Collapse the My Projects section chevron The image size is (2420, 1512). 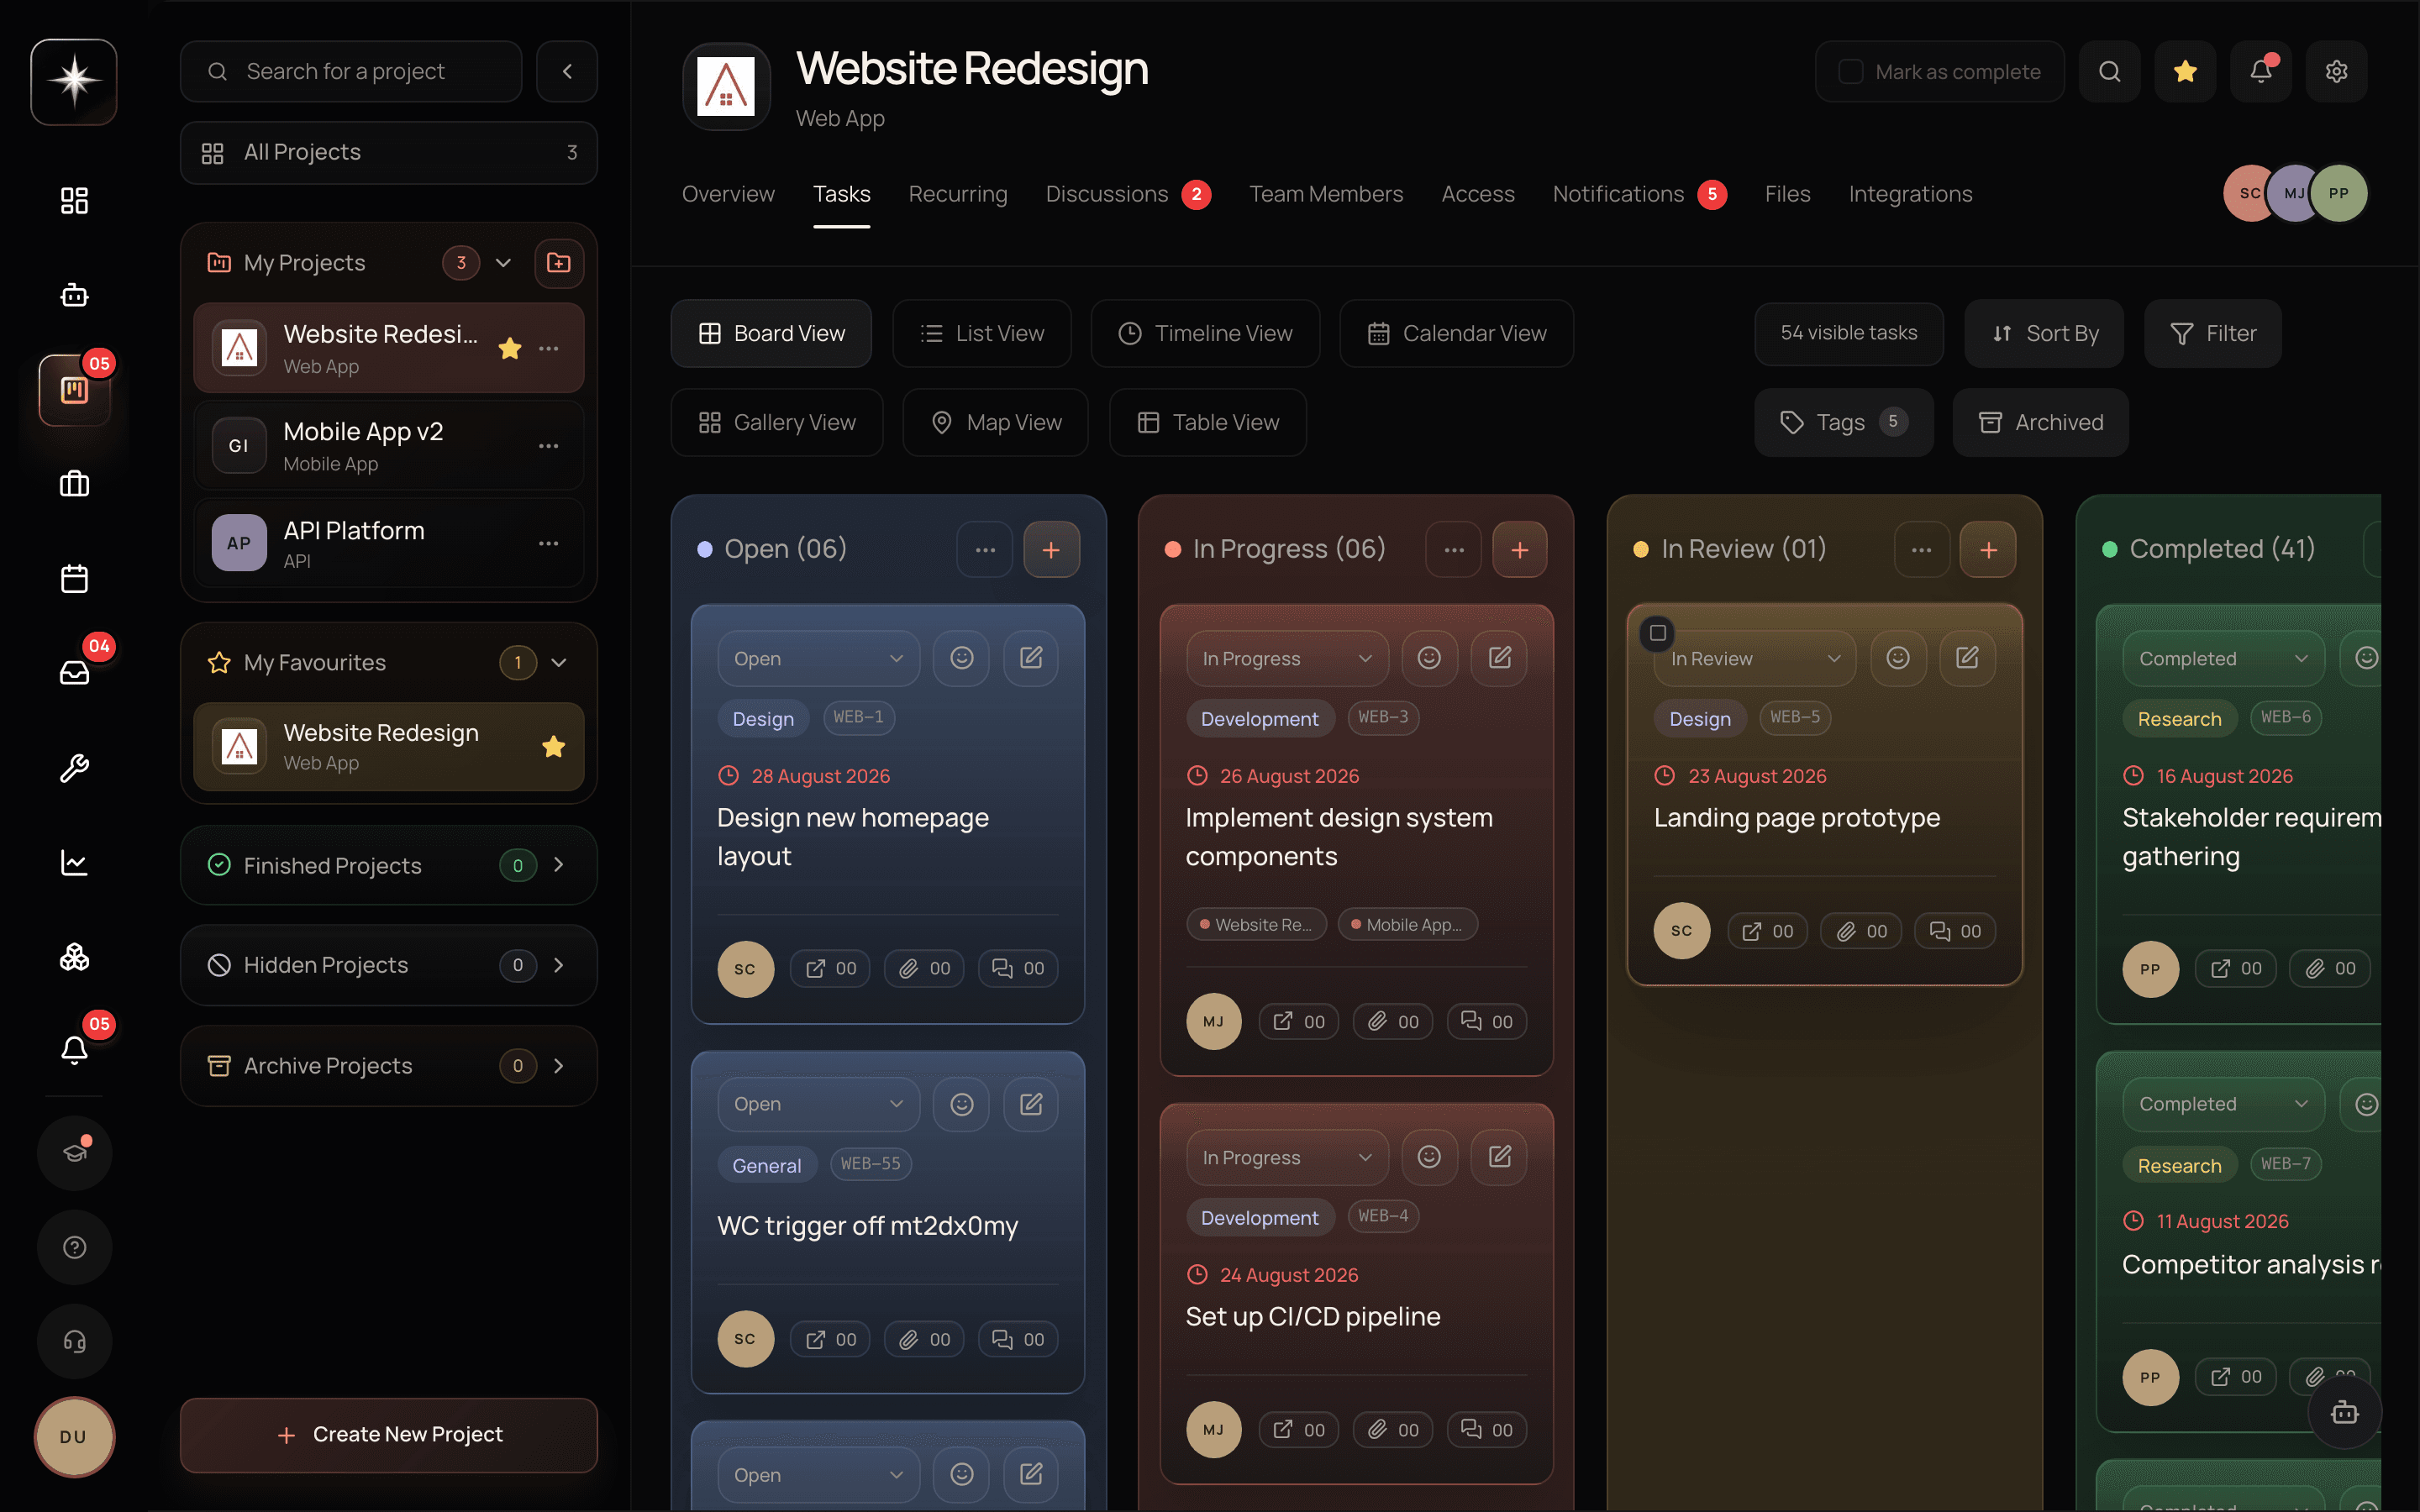click(503, 263)
